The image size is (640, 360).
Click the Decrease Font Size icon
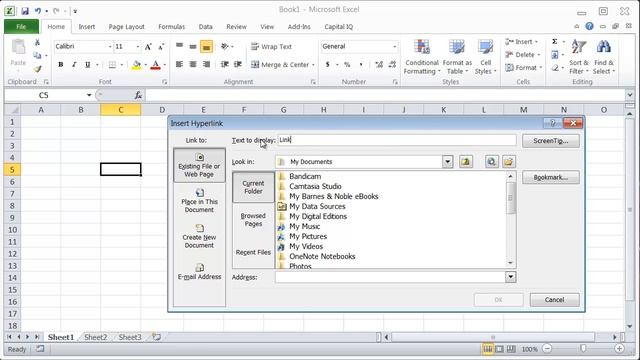pos(161,47)
